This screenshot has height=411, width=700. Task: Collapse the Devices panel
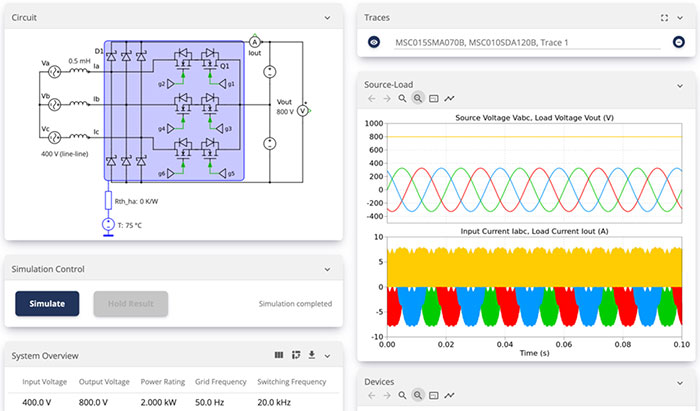[679, 381]
